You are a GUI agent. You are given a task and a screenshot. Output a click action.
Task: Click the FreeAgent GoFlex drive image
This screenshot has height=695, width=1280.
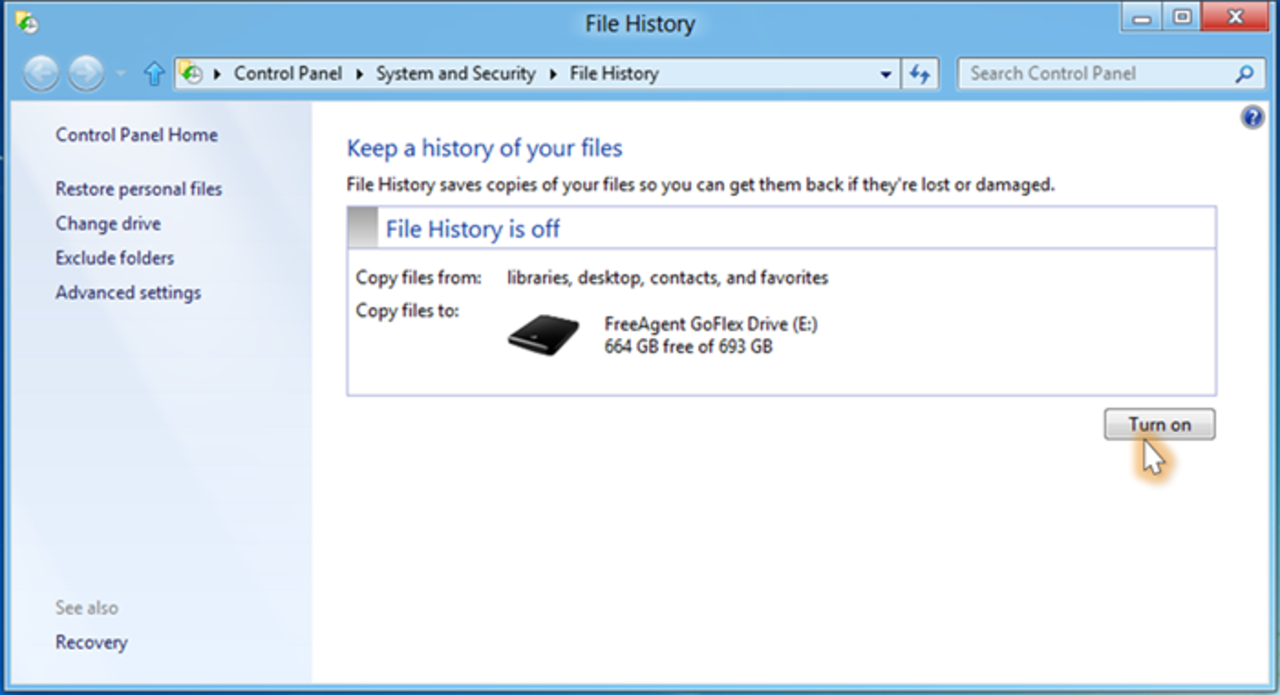click(x=543, y=333)
